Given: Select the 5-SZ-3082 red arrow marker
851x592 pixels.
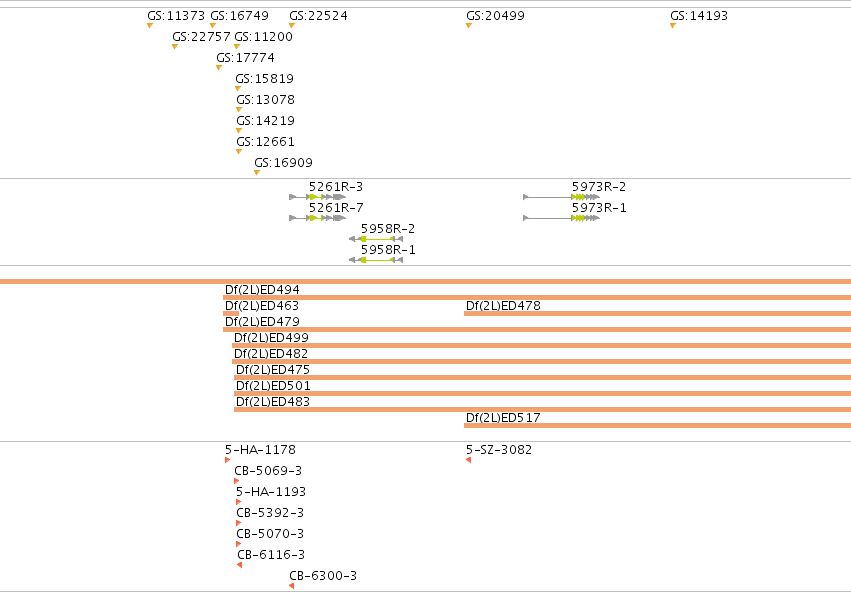Looking at the screenshot, I should click(468, 460).
